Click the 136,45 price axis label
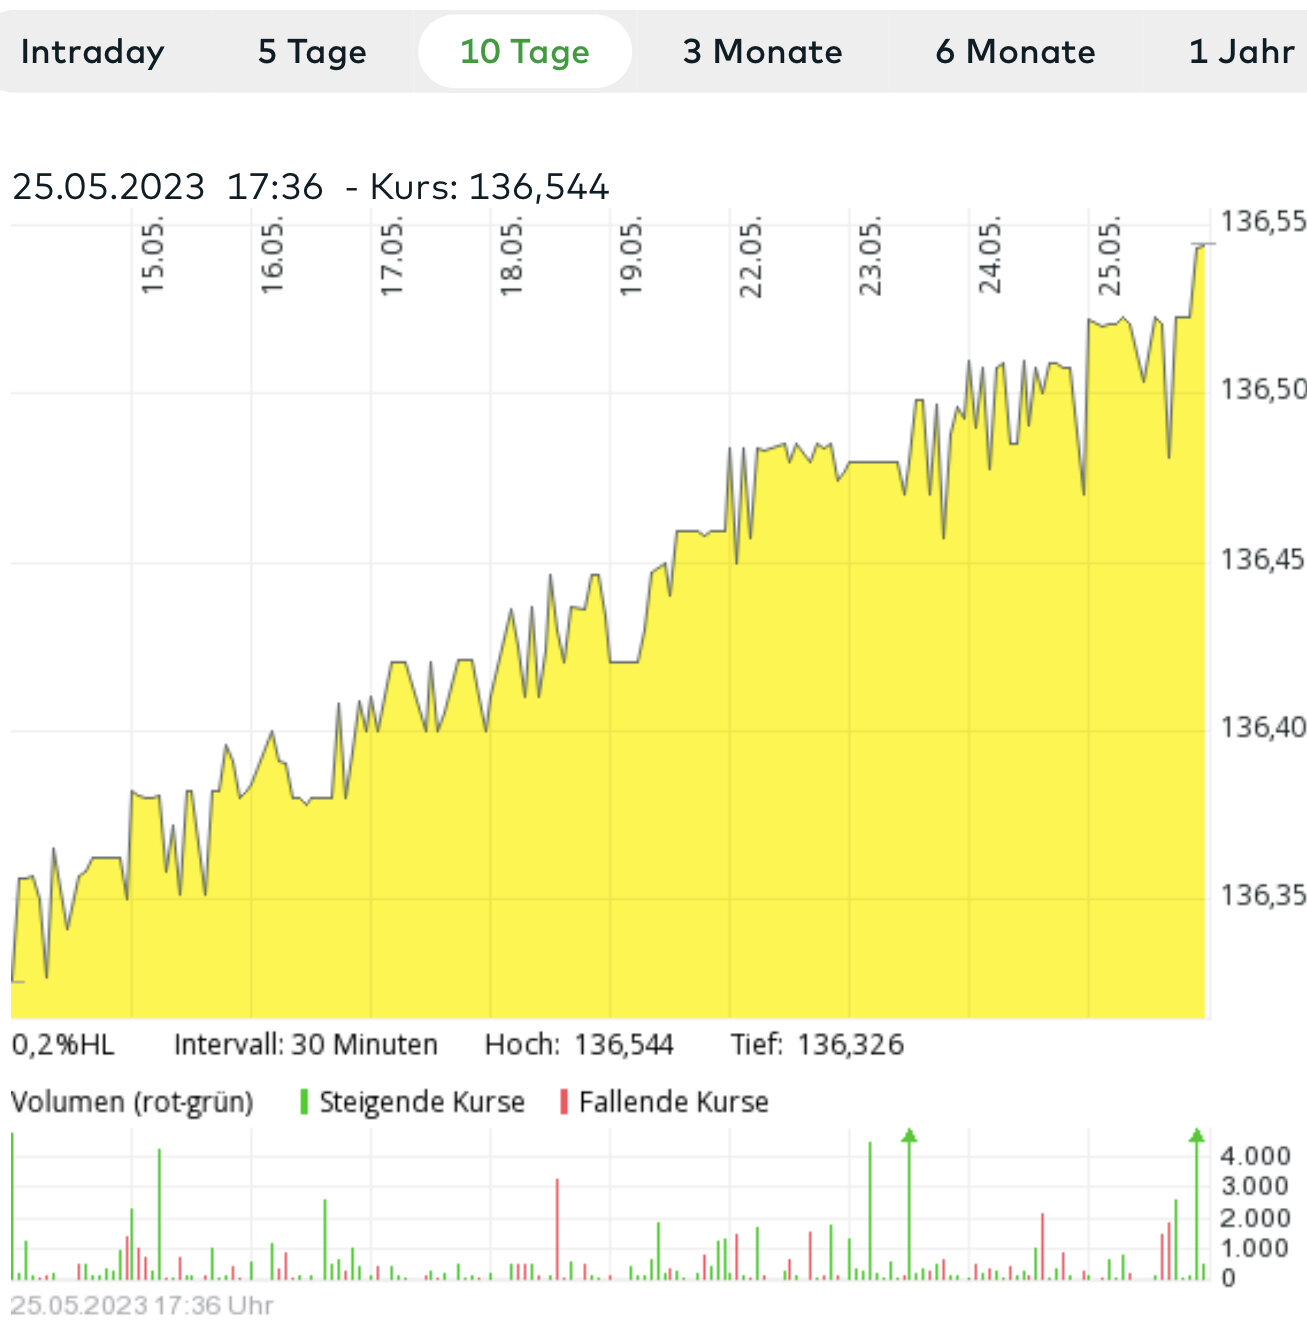Image resolution: width=1307 pixels, height=1334 pixels. 1263,559
